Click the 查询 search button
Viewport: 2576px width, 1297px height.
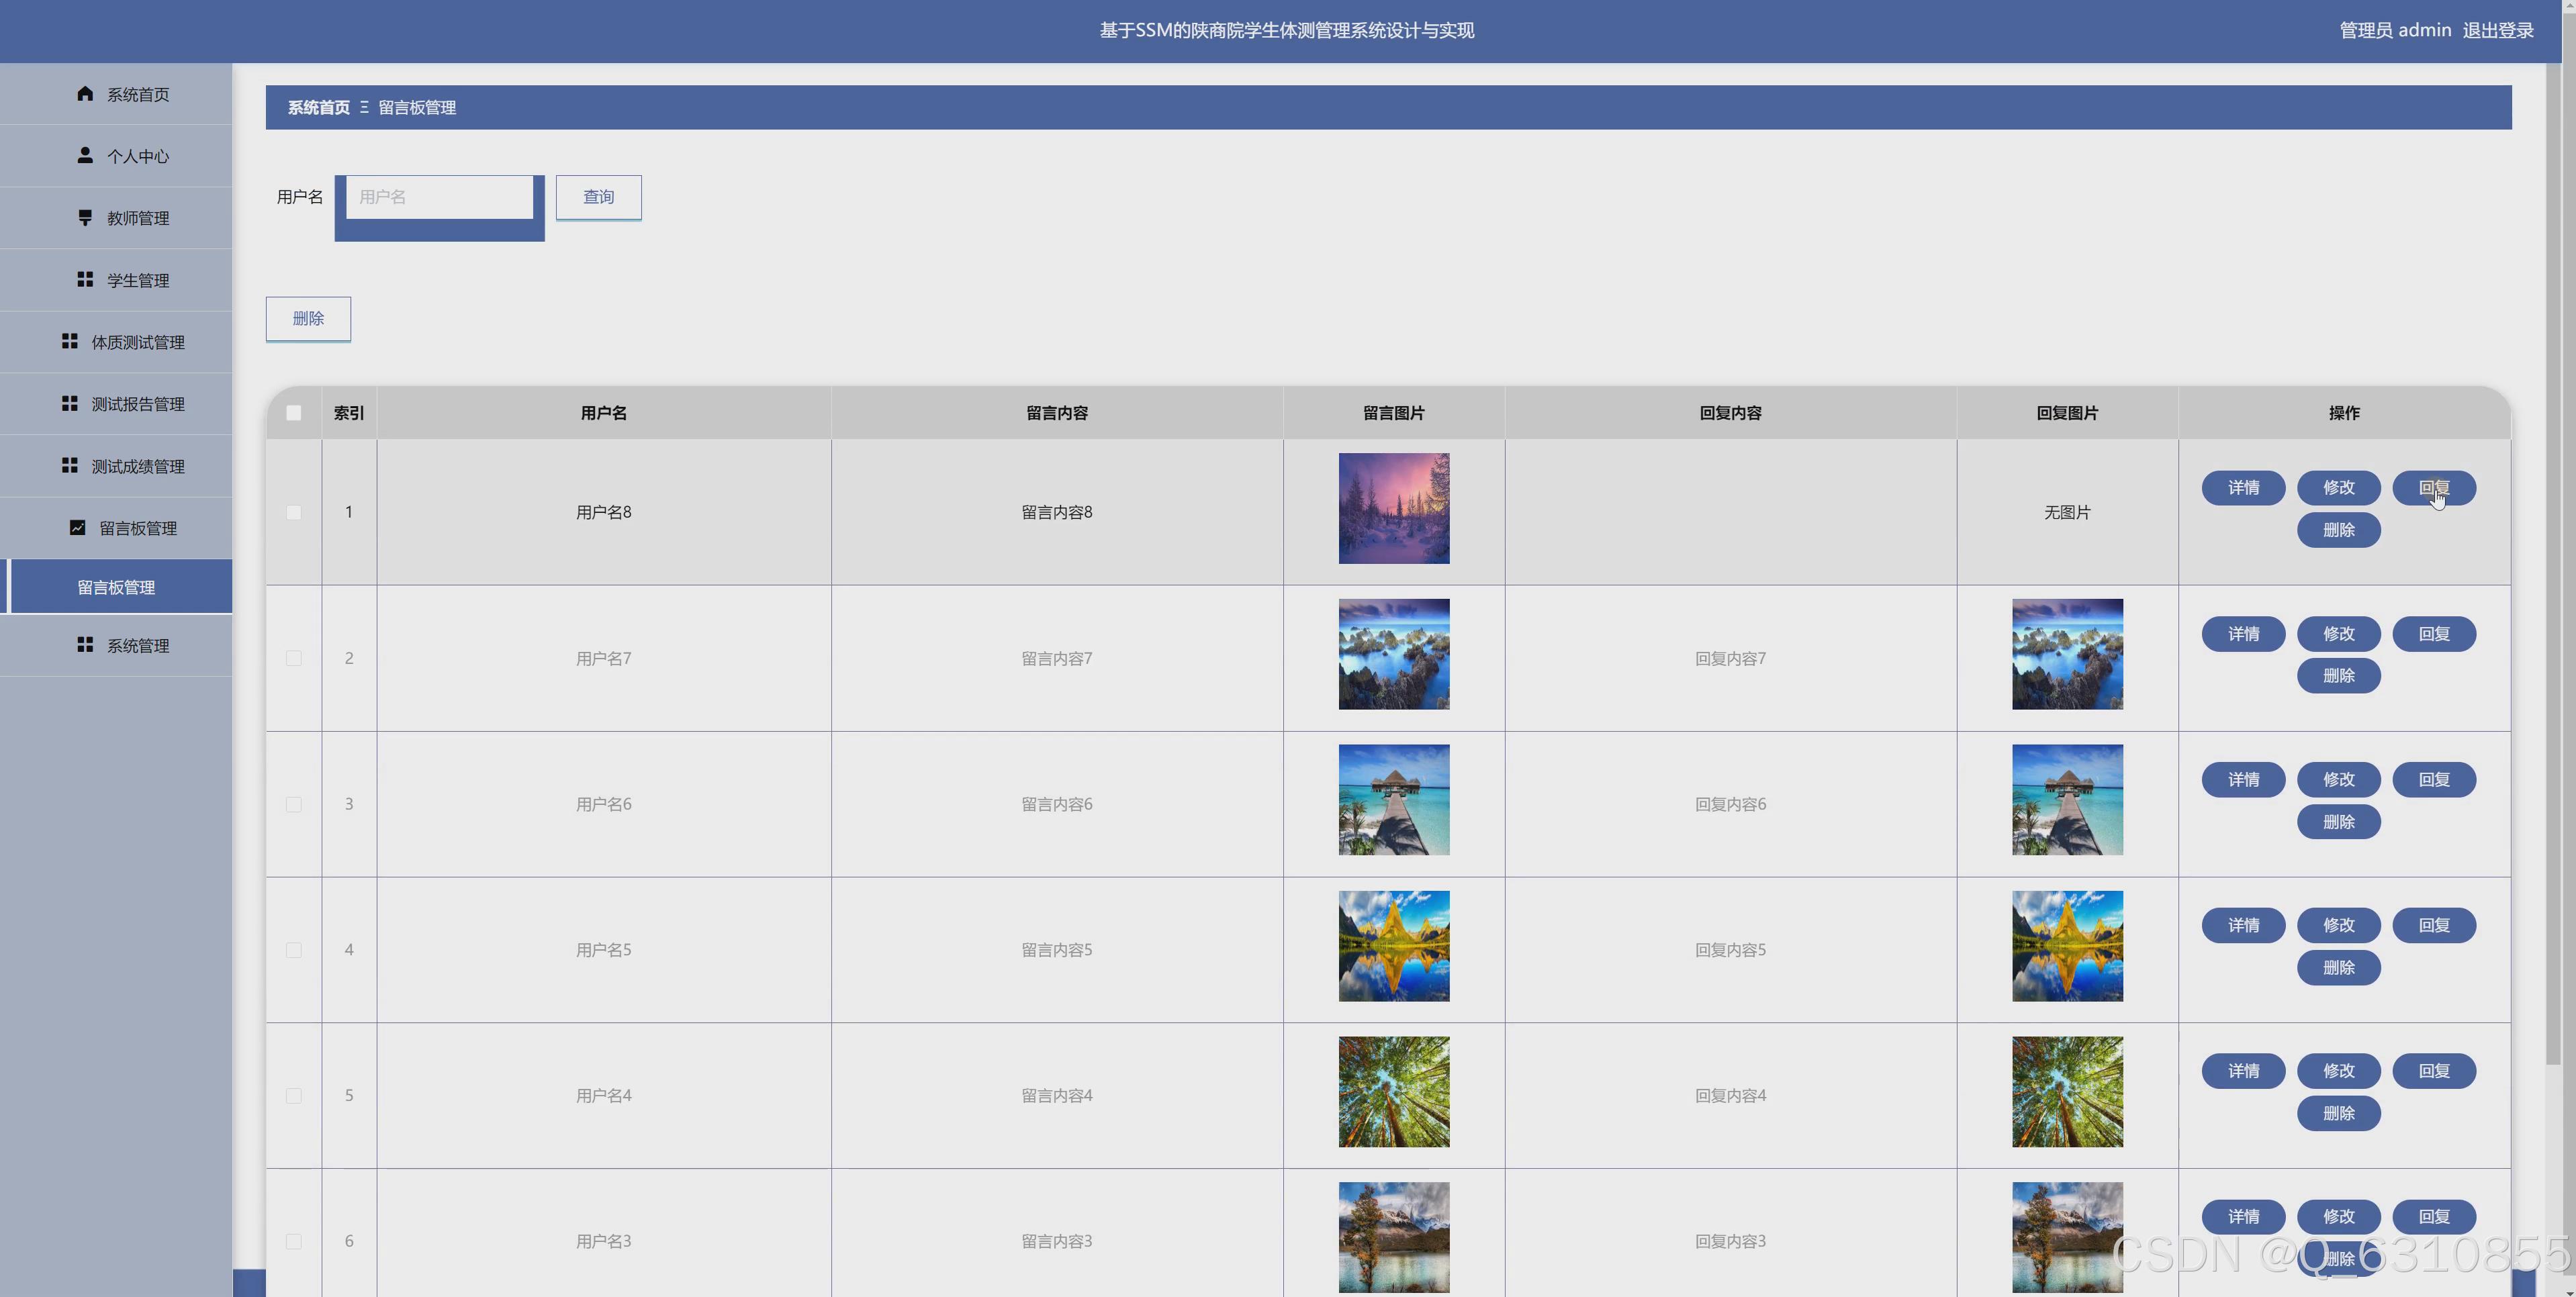coord(598,197)
